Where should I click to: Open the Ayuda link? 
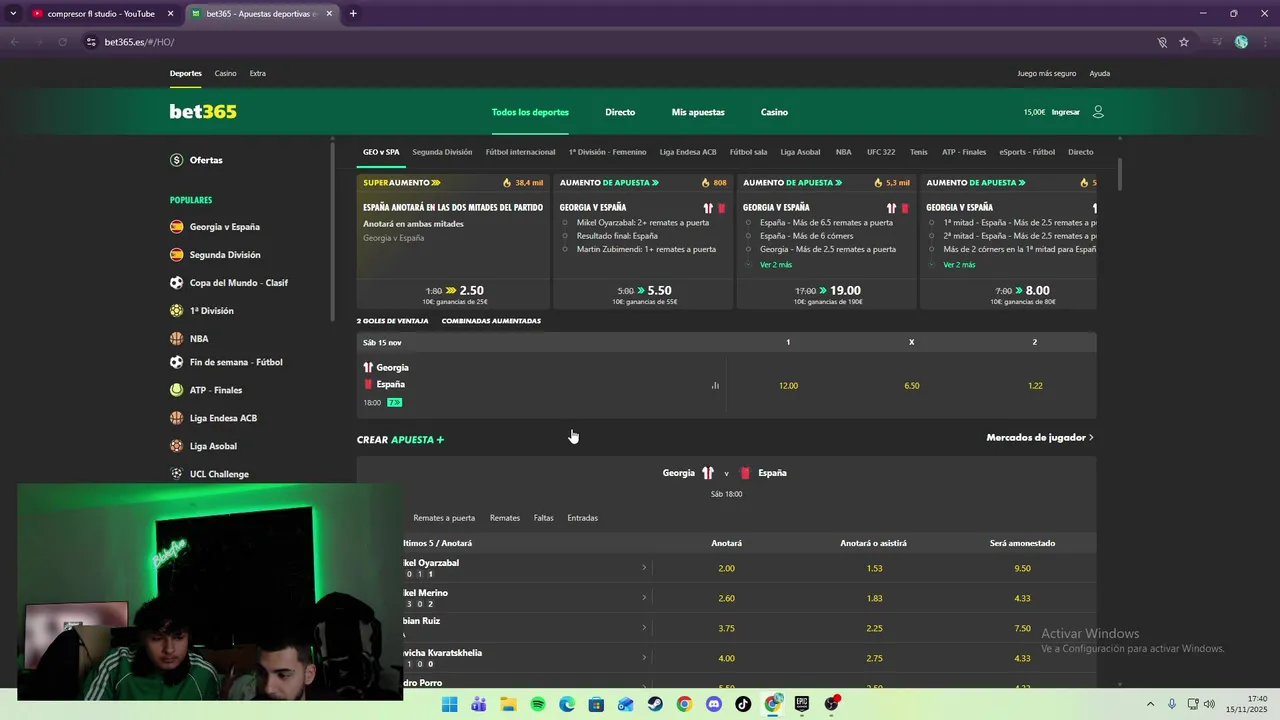pyautogui.click(x=1099, y=73)
